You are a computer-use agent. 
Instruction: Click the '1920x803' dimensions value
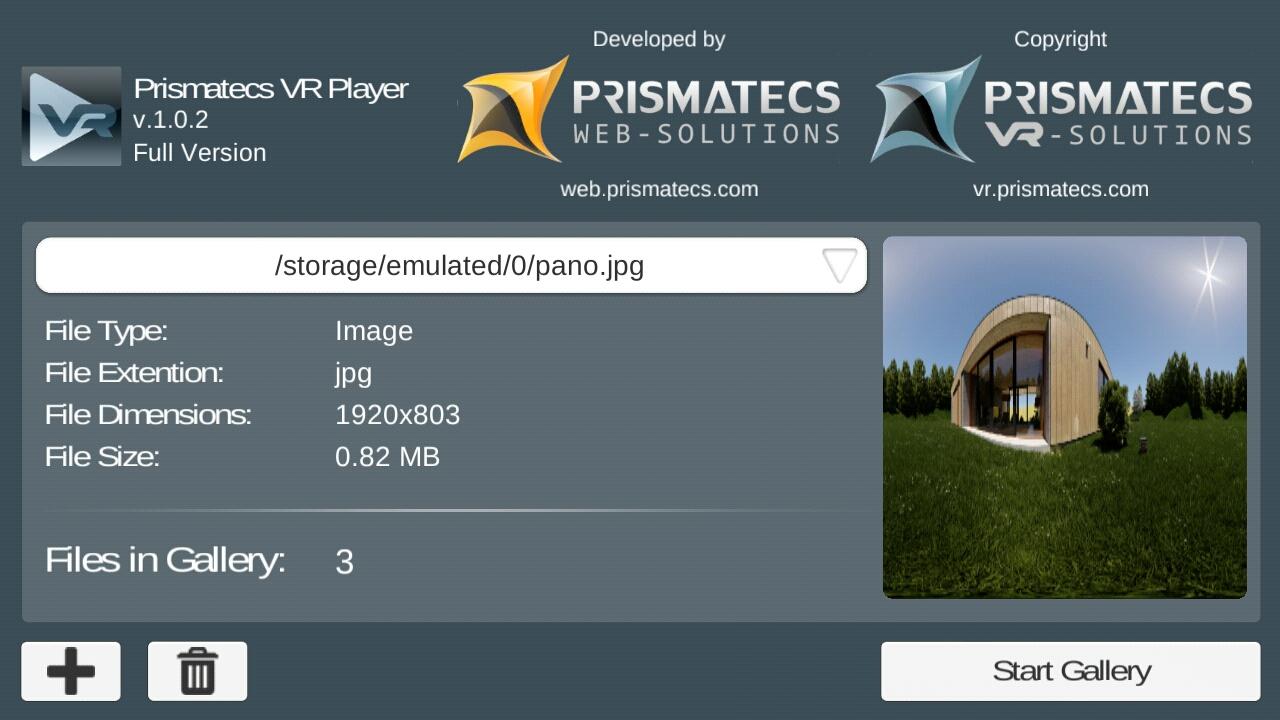point(398,415)
